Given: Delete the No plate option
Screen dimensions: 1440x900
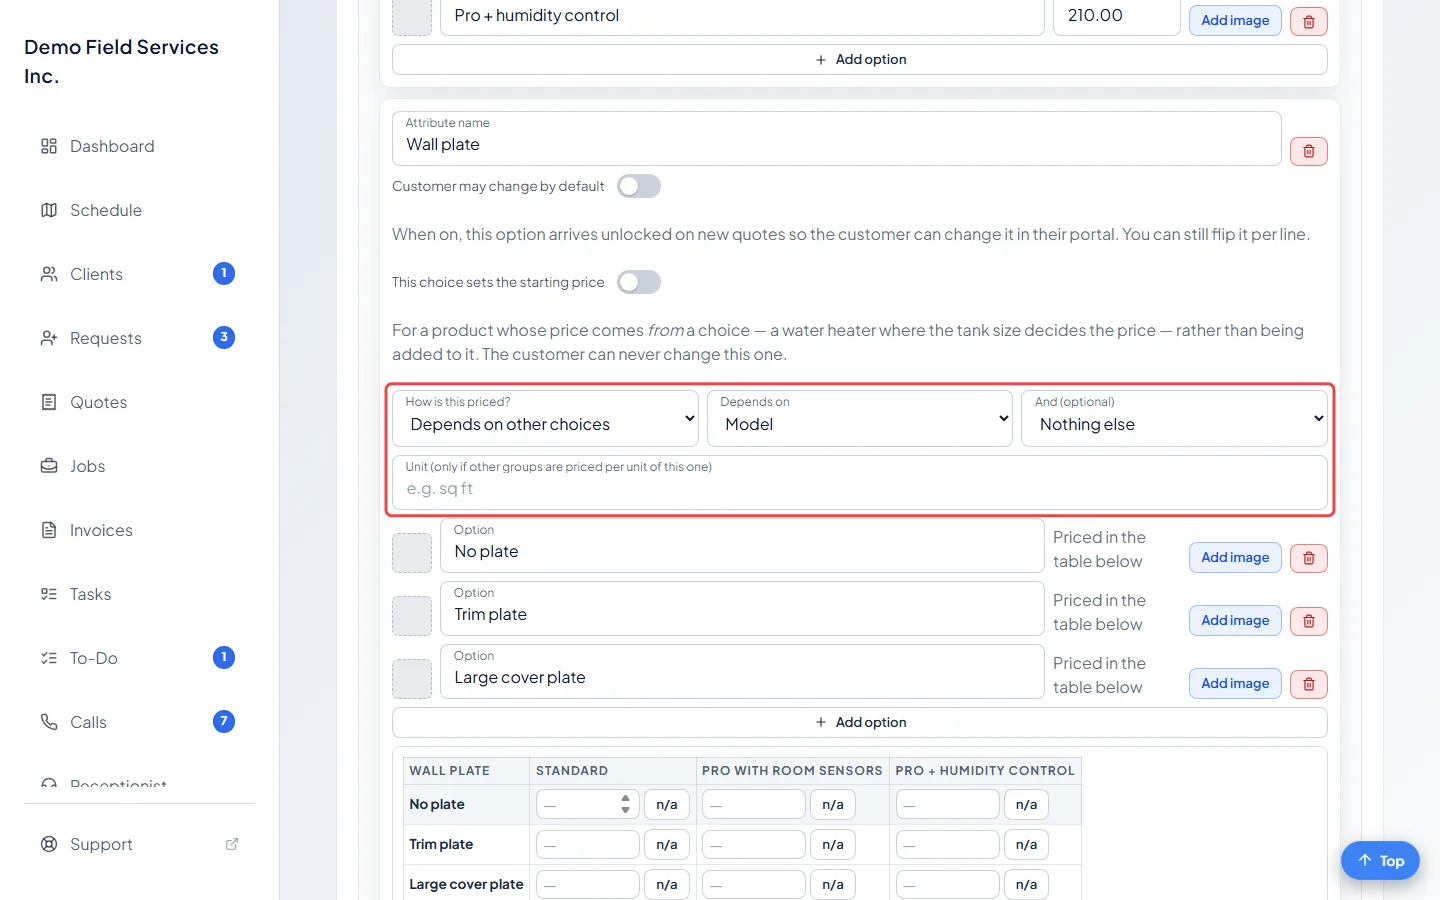Looking at the screenshot, I should [x=1309, y=558].
